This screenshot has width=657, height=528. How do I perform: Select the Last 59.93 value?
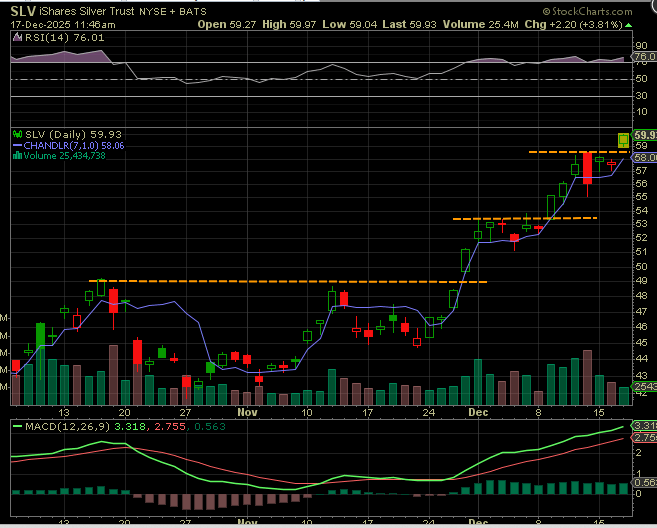point(409,24)
